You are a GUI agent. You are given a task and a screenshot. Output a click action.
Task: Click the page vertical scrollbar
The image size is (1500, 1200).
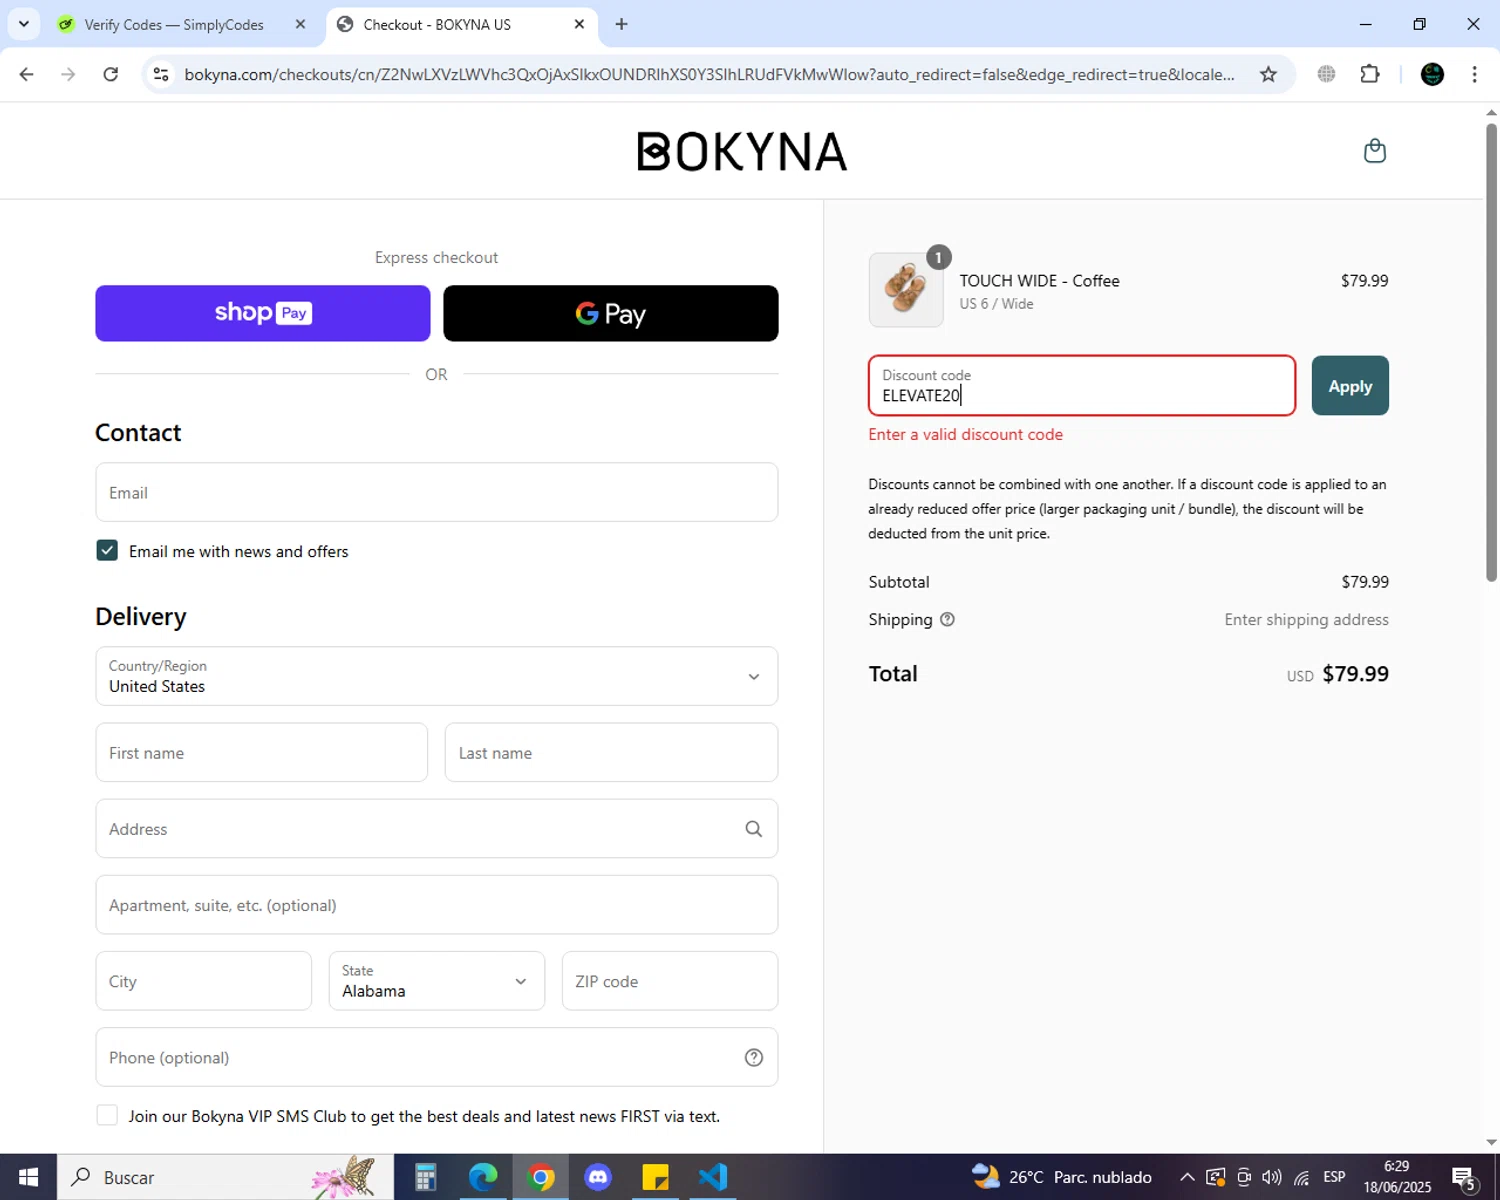[x=1491, y=350]
